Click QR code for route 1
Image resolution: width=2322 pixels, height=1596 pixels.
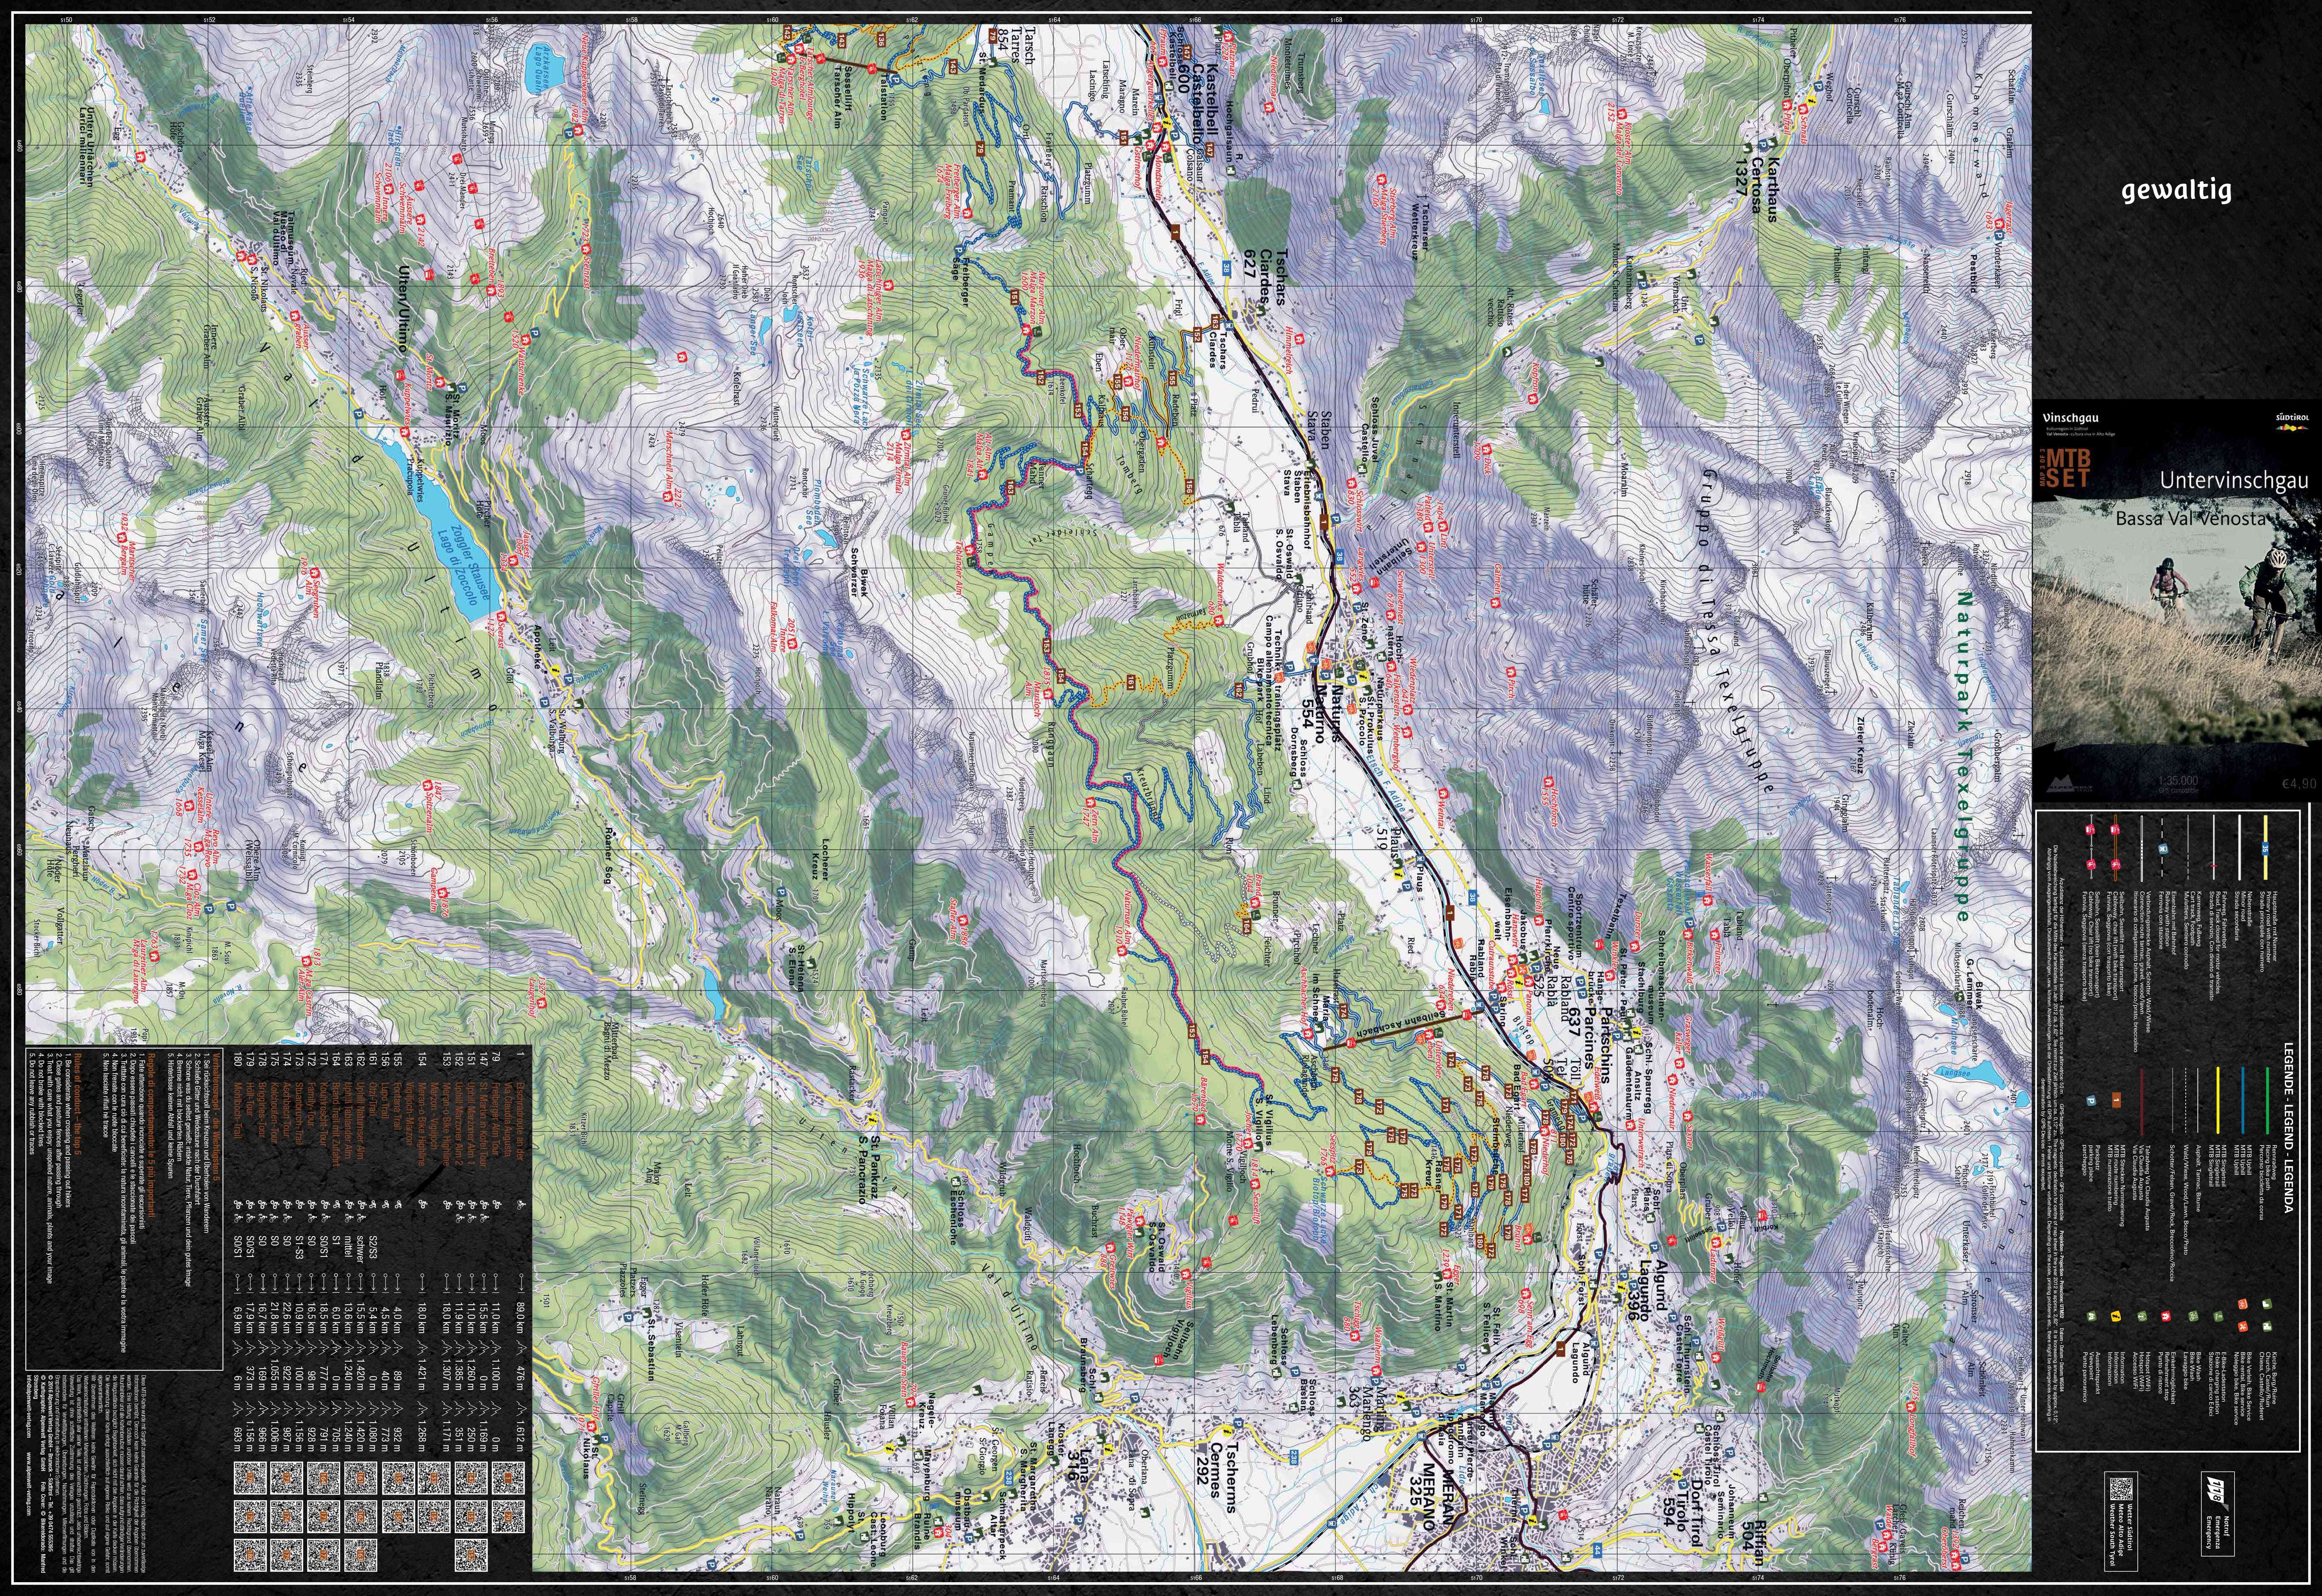[x=508, y=1478]
